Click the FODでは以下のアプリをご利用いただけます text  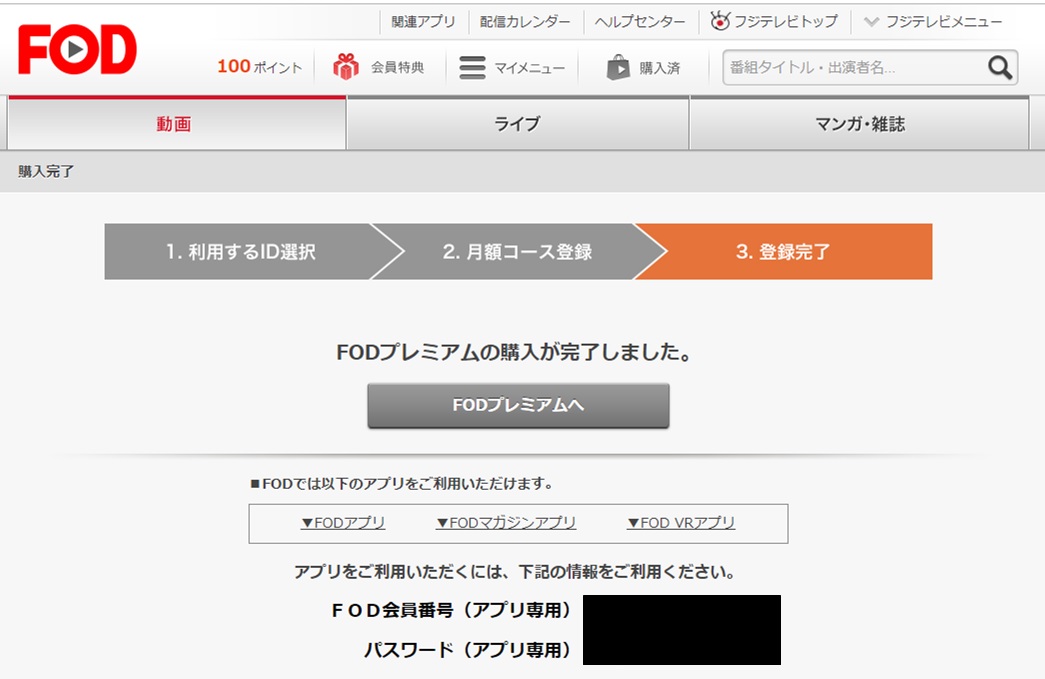402,484
